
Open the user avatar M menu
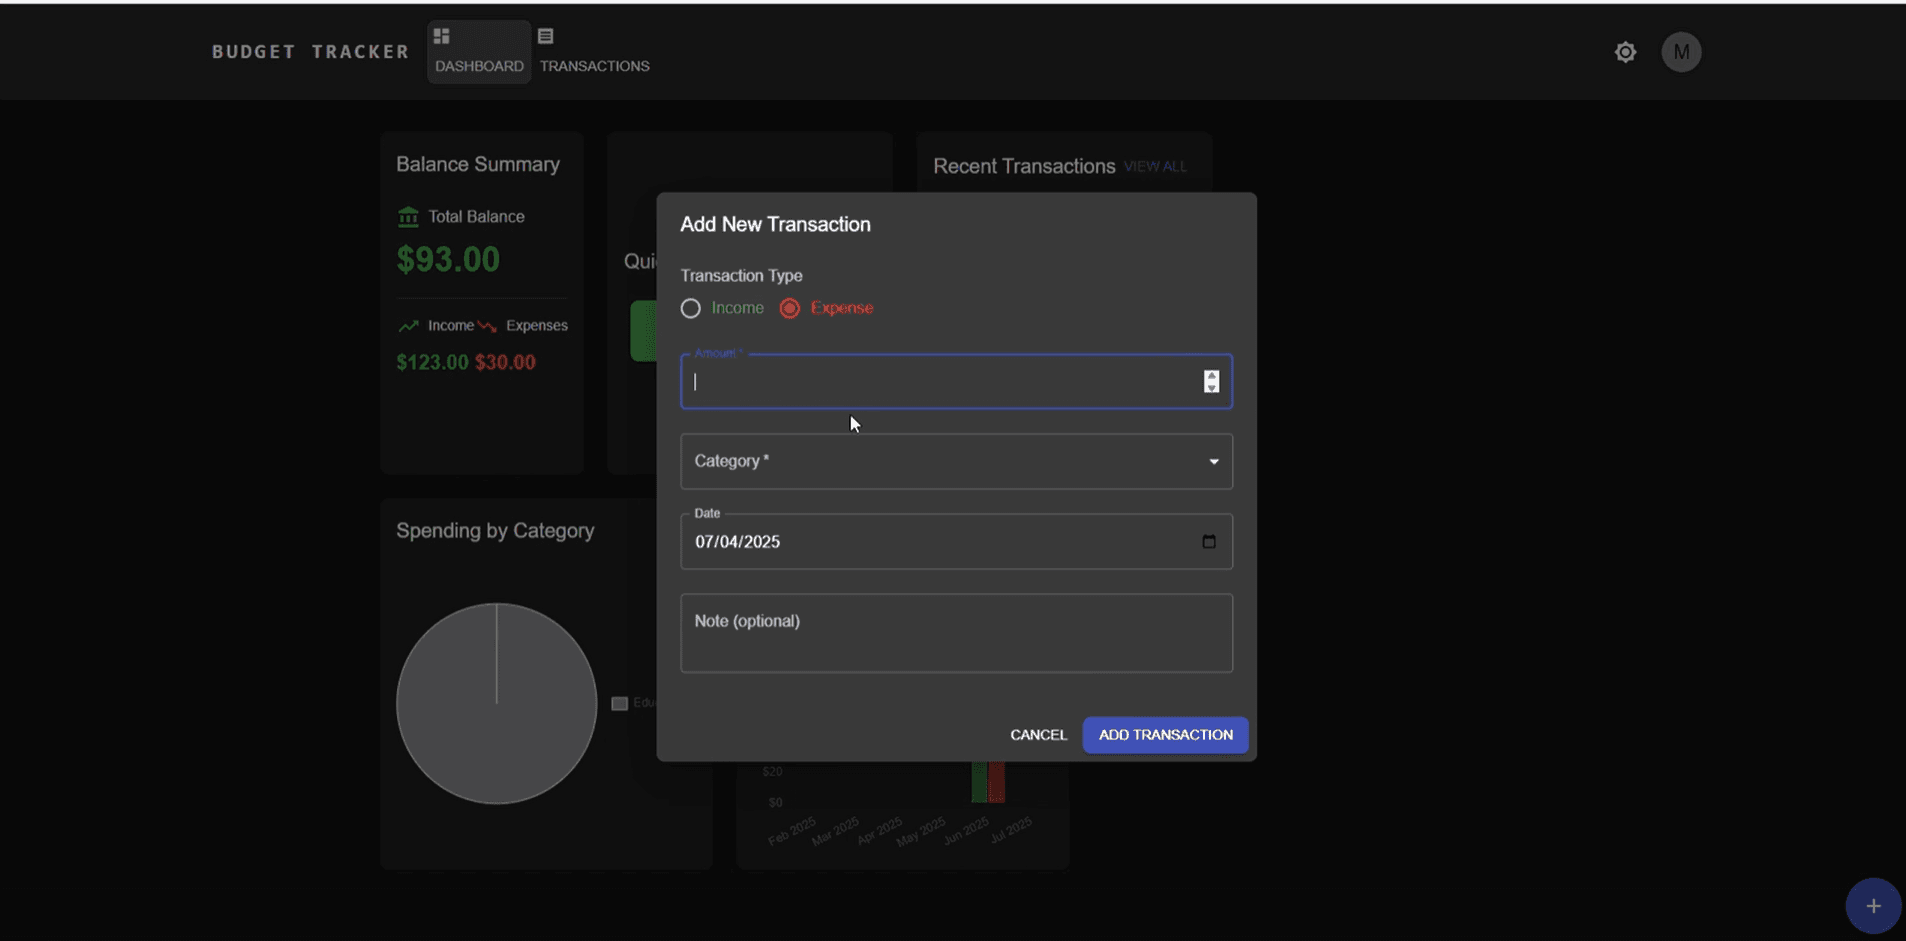(x=1681, y=52)
